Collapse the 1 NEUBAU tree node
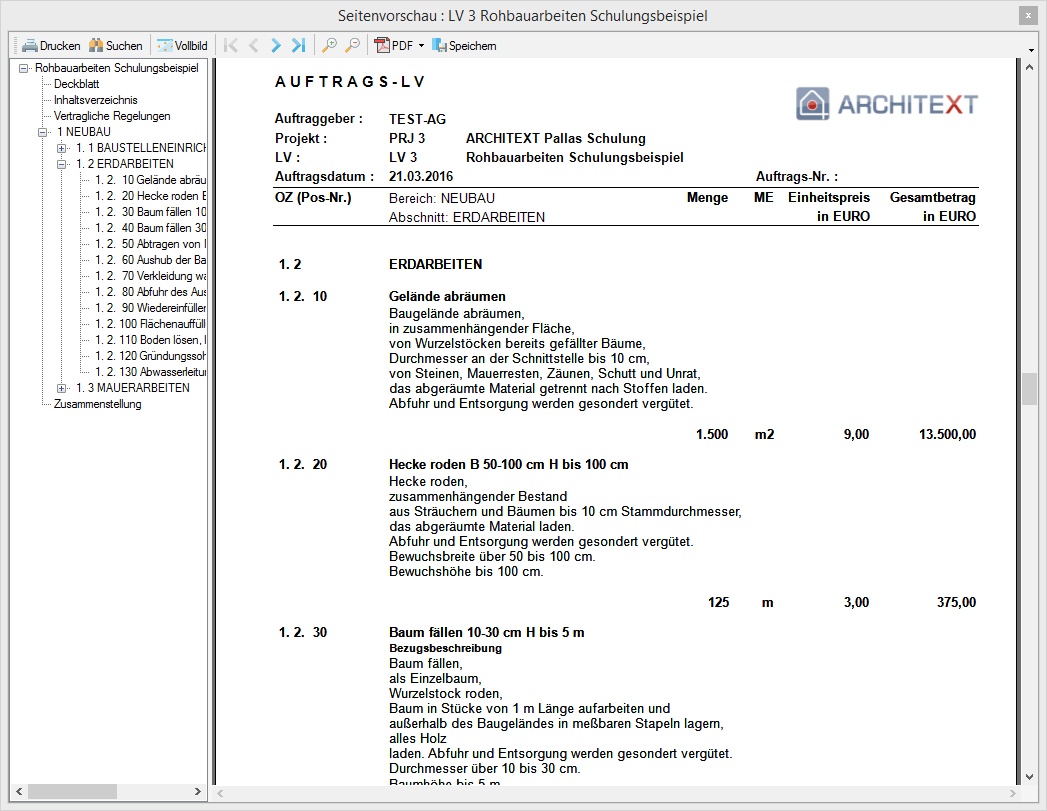The height and width of the screenshot is (811, 1047). (43, 132)
